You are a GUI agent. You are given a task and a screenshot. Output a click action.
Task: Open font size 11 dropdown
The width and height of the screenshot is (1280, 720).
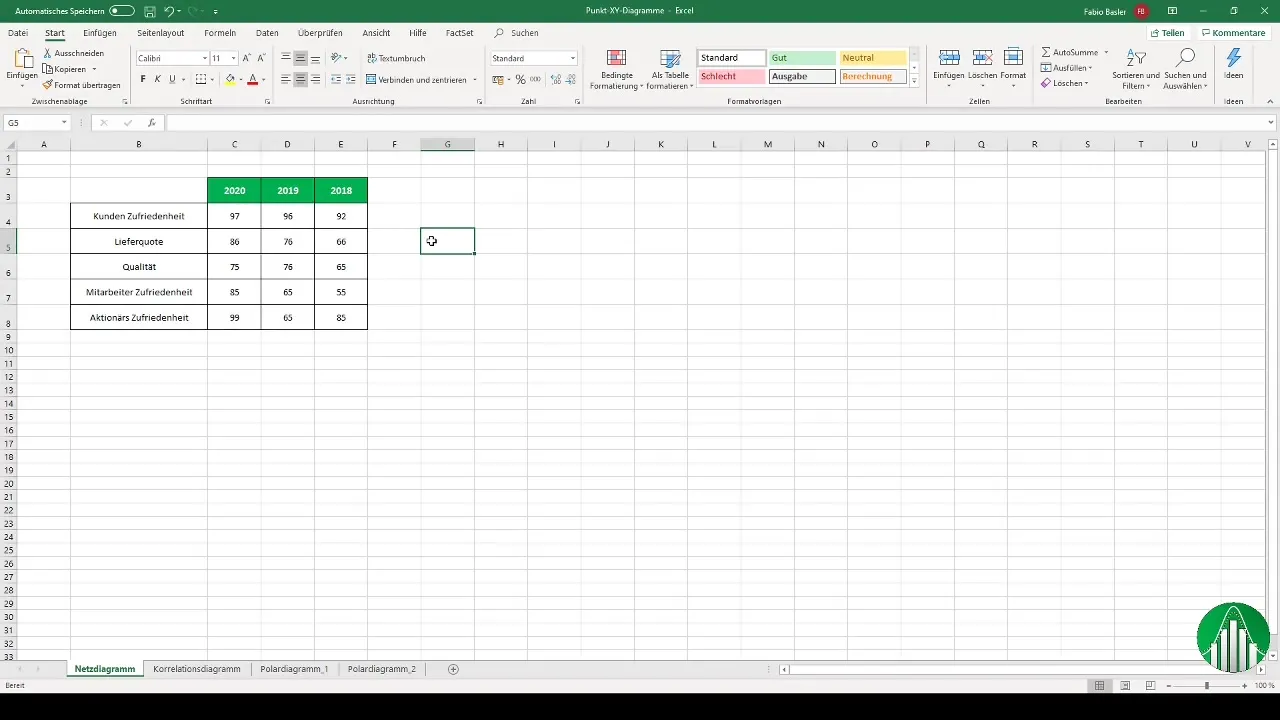234,59
